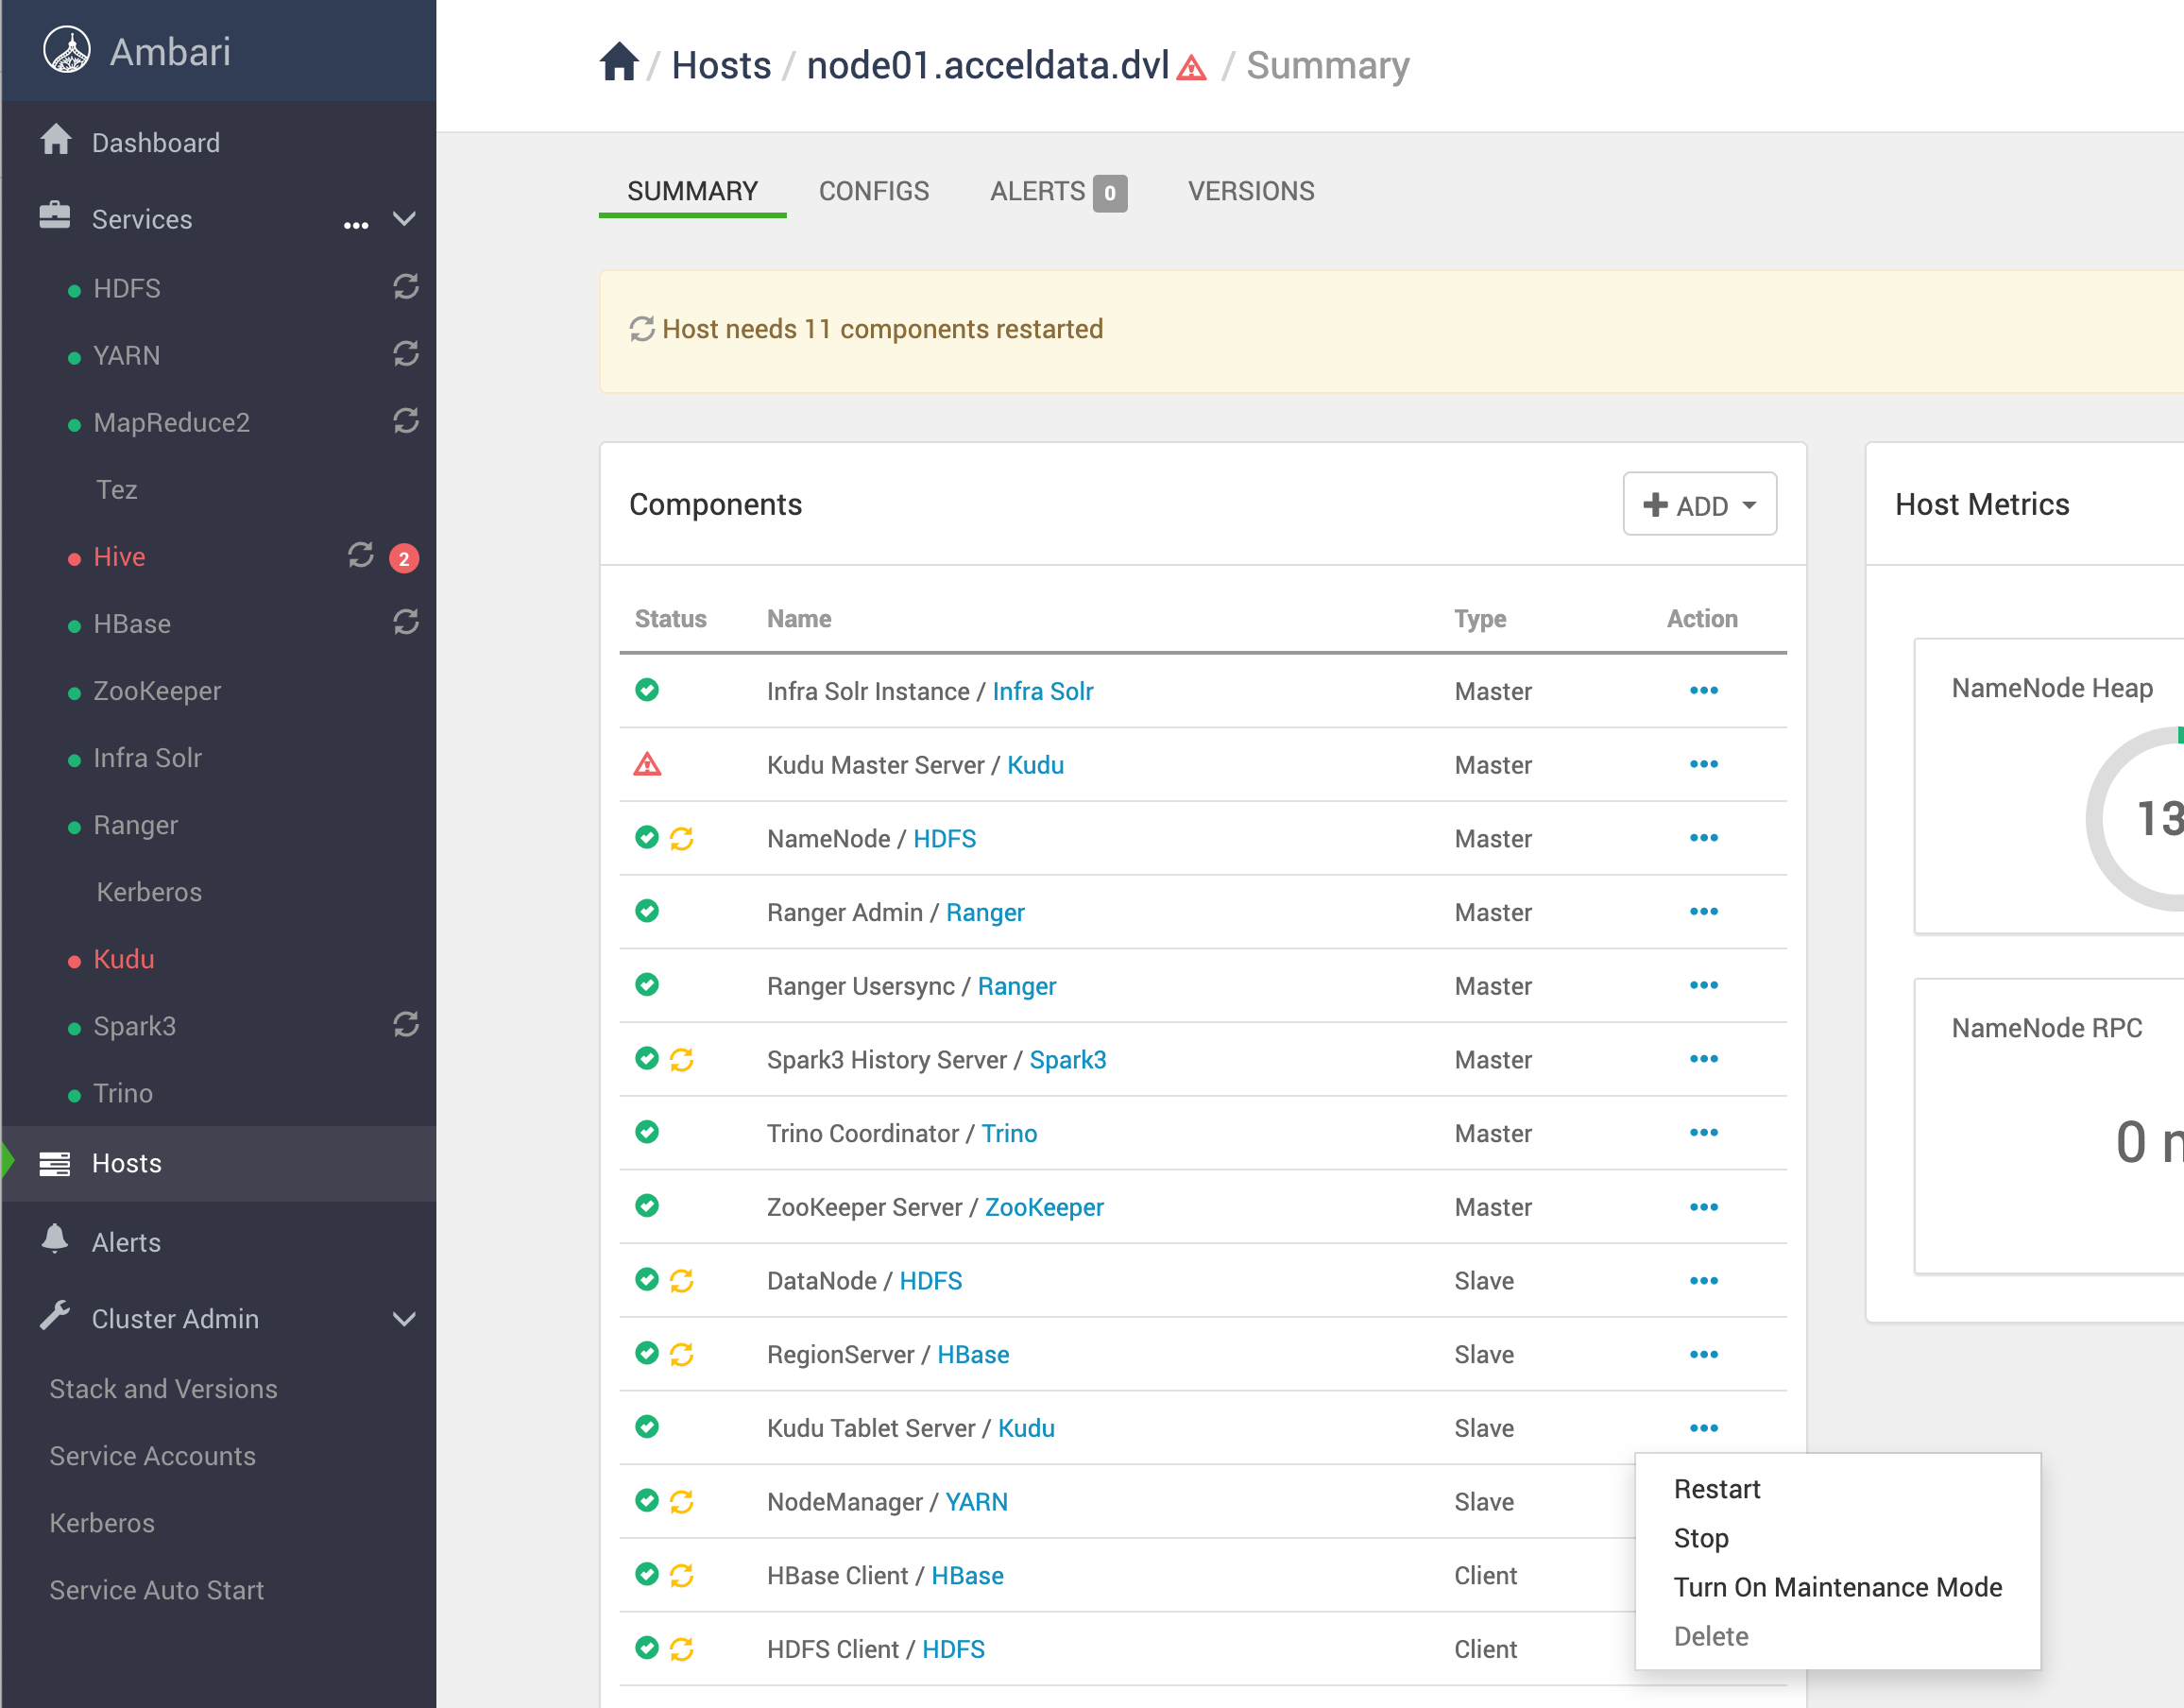The image size is (2184, 1708).
Task: Open the Hive service in sidebar
Action: pyautogui.click(x=119, y=556)
